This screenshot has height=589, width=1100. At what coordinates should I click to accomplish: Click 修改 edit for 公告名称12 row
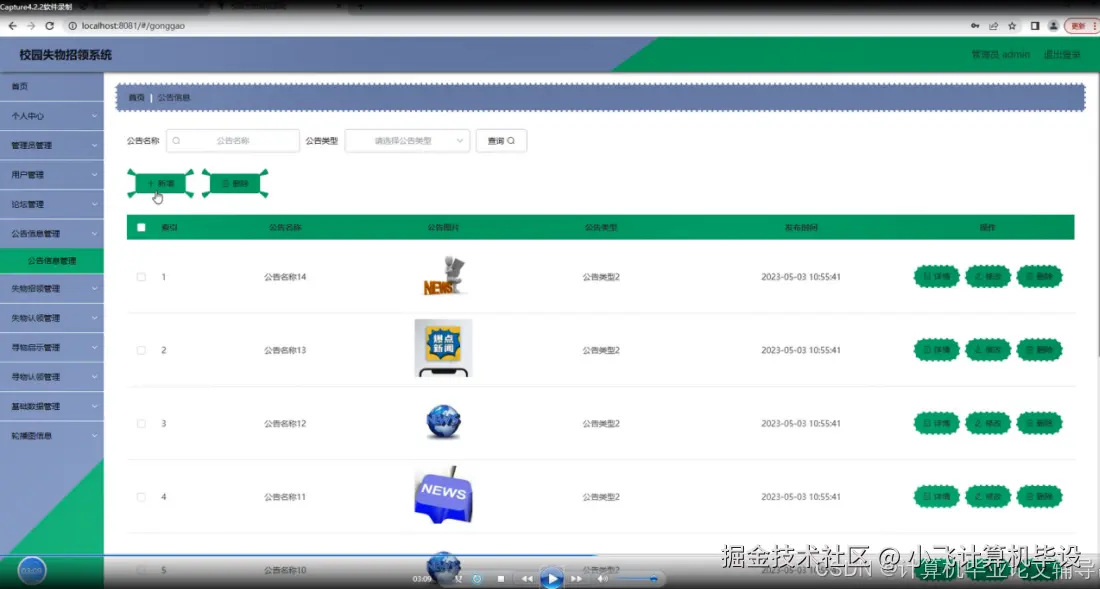988,423
